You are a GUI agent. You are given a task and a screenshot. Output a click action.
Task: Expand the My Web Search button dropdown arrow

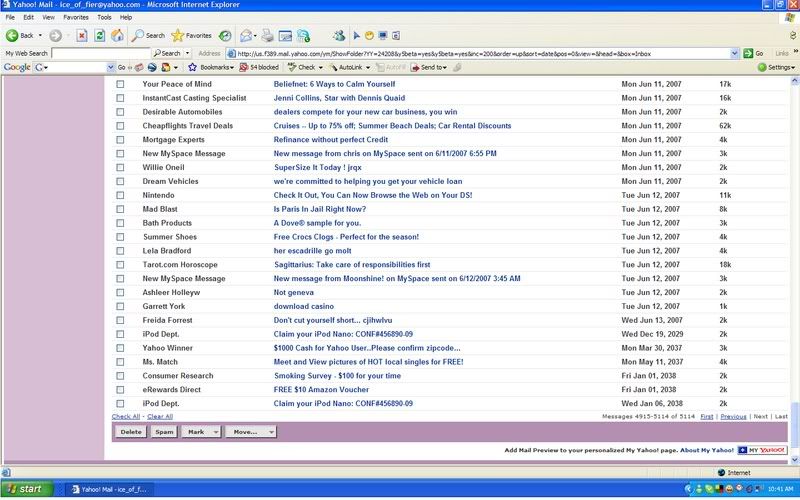tap(187, 53)
